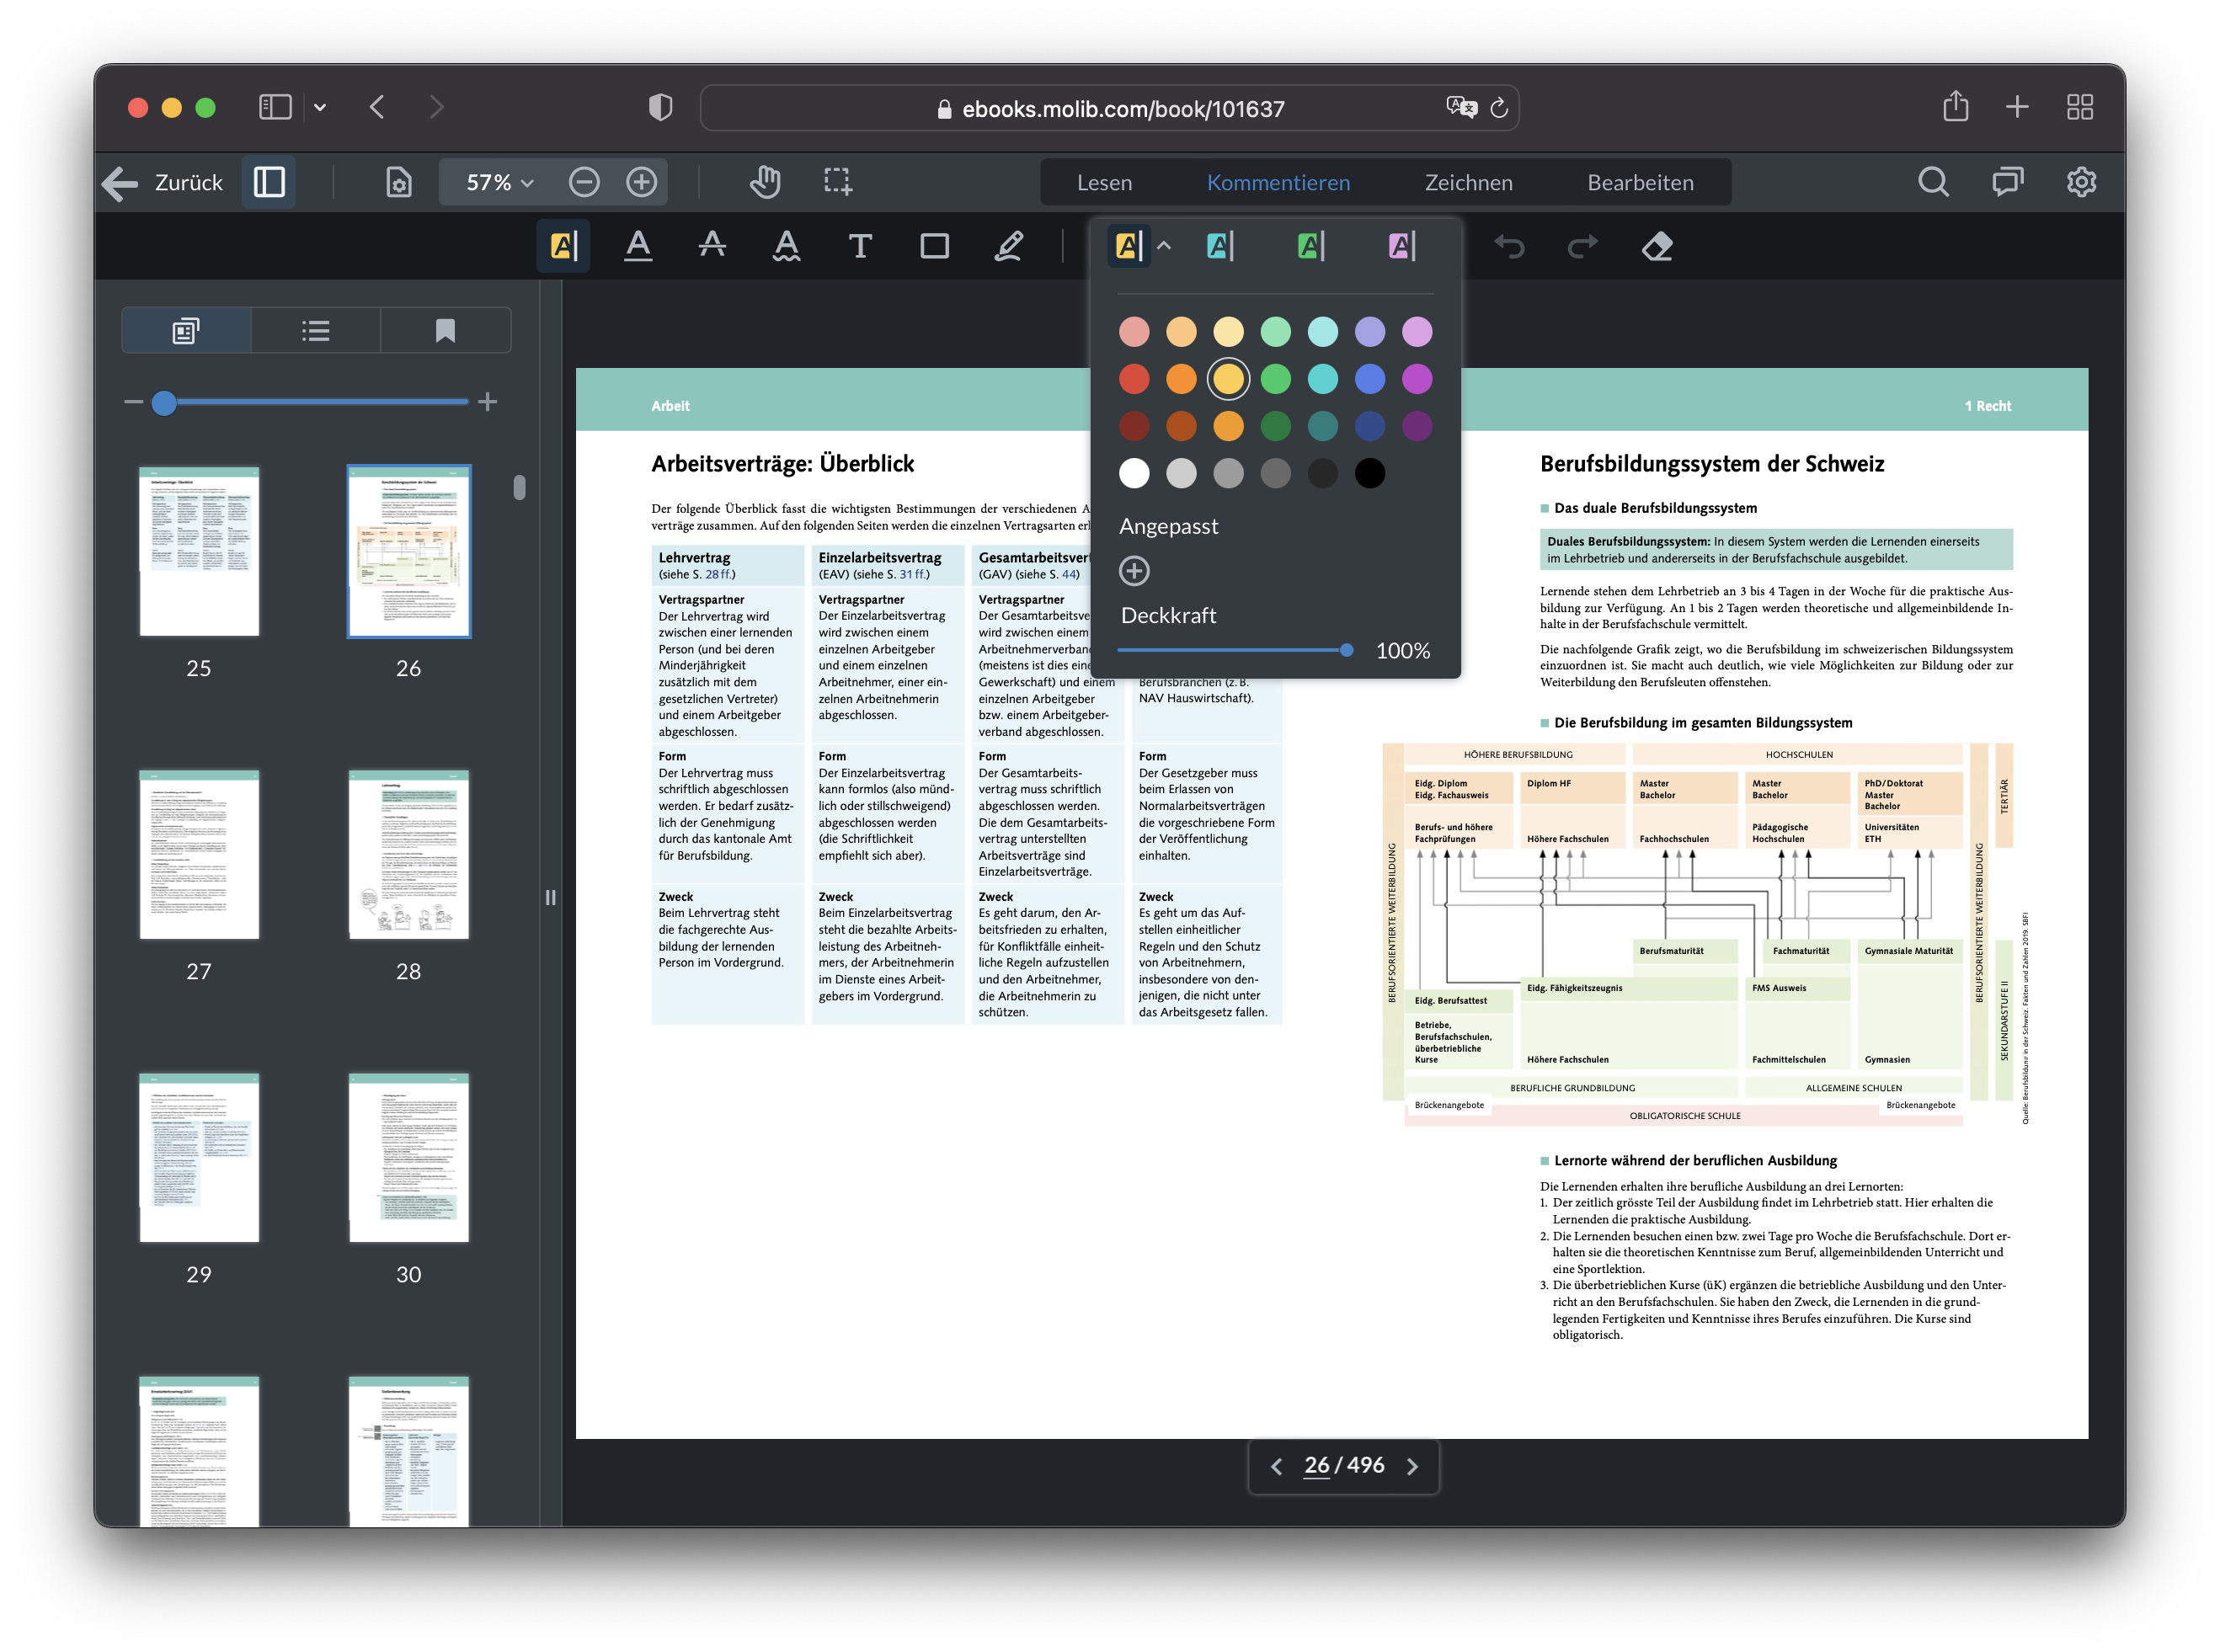Select the strikethrough annotation tool

point(712,246)
